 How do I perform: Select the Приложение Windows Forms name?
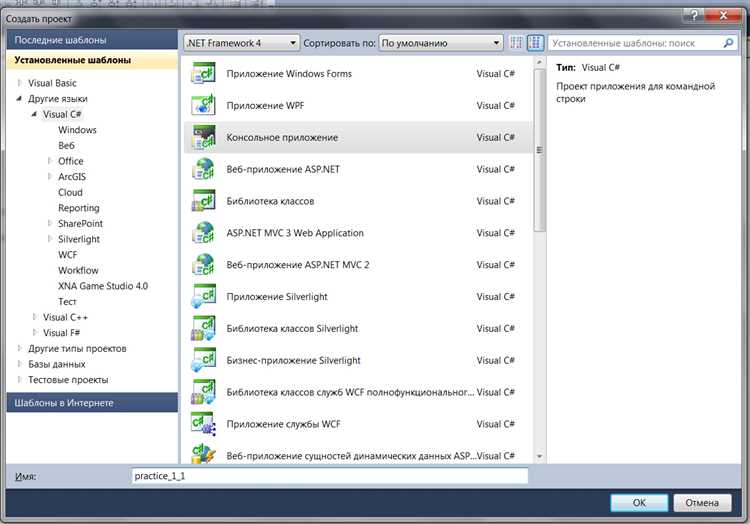click(289, 74)
